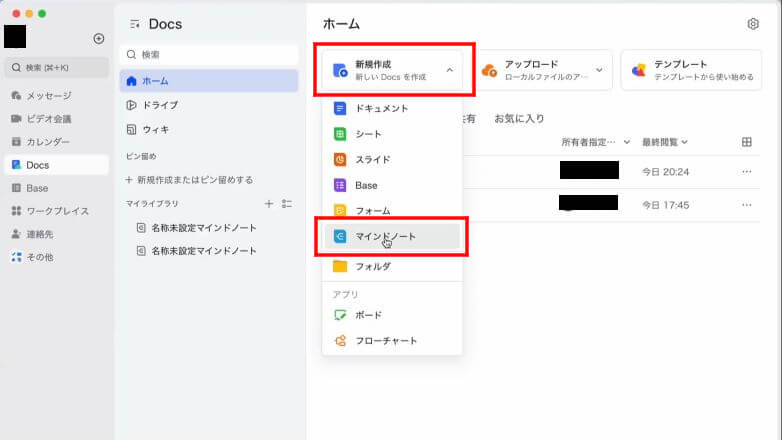This screenshot has height=440, width=782.
Task: Go to ビデオ会議 in the sidebar
Action: pos(56,119)
